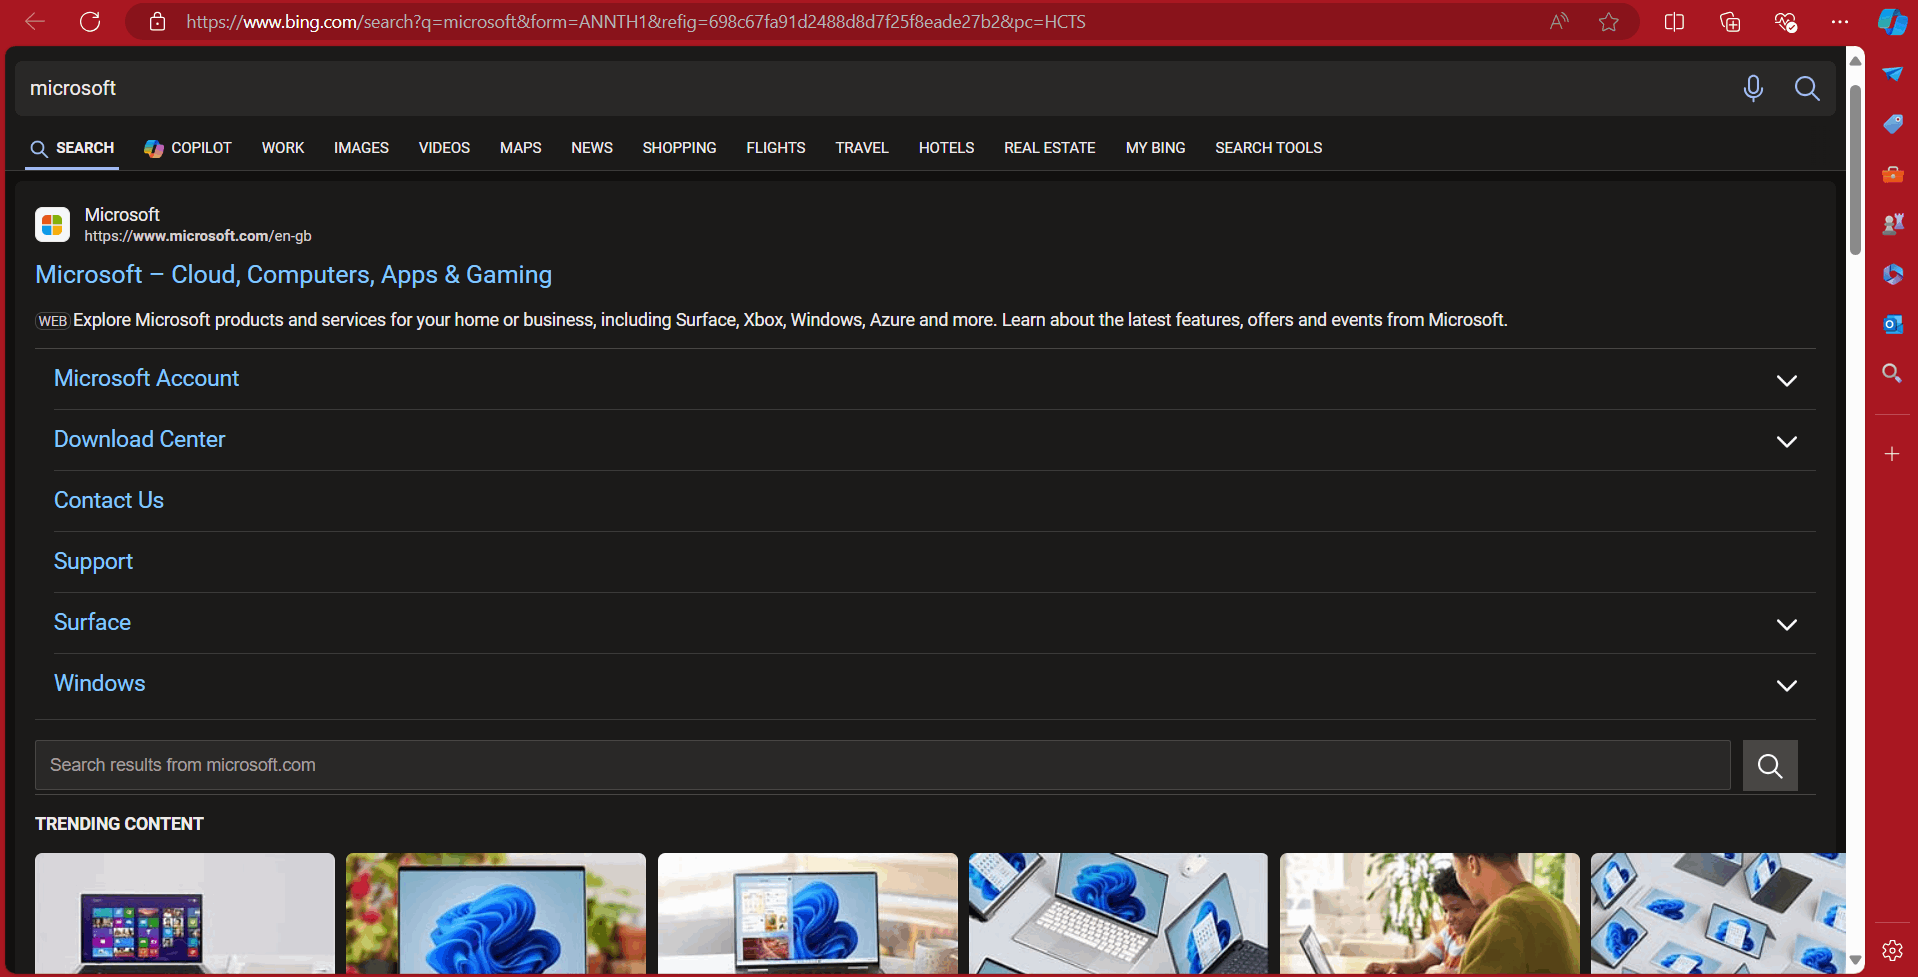Open Microsoft 365 from the sidebar
Image resolution: width=1918 pixels, height=977 pixels.
1892,274
